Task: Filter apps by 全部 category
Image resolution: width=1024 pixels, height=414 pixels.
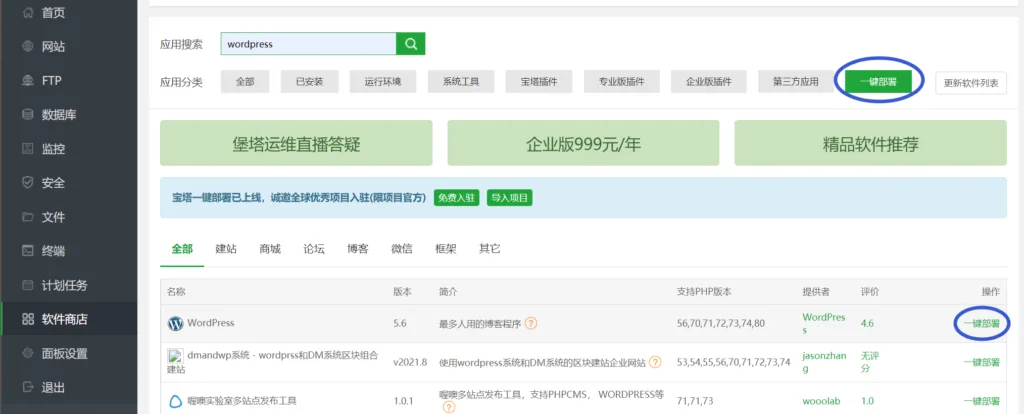Action: [245, 82]
